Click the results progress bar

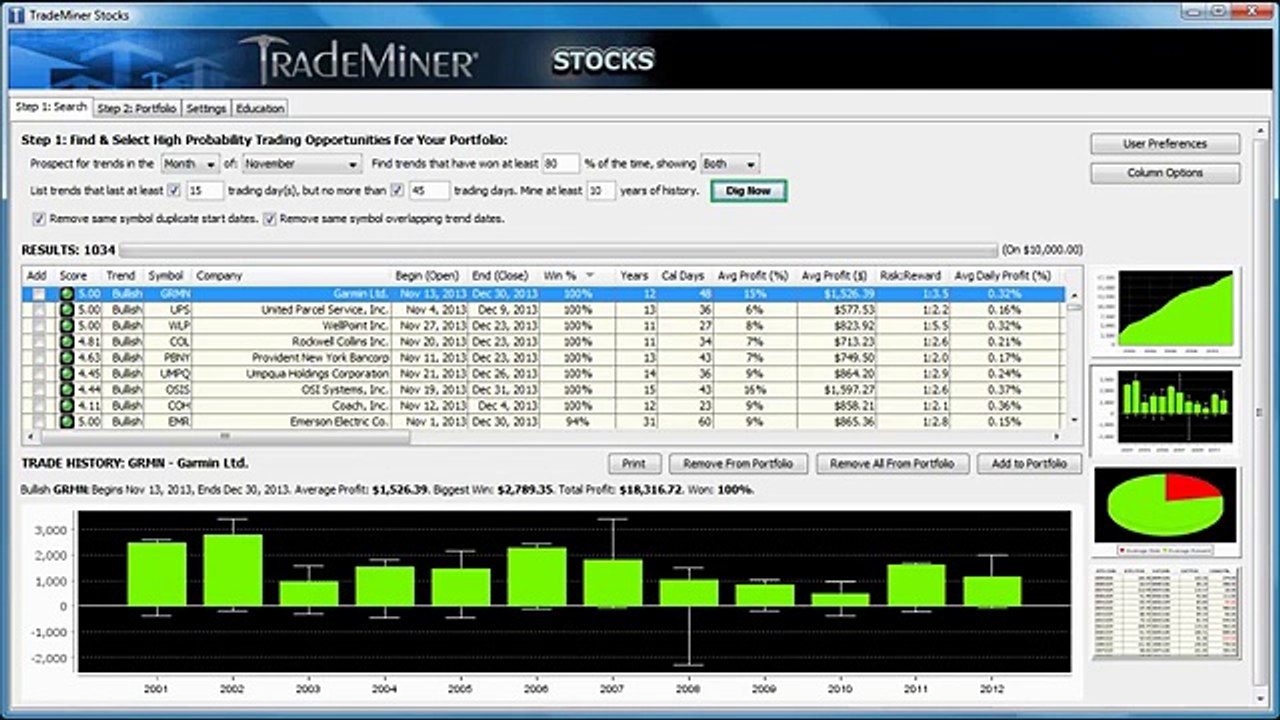(x=558, y=250)
